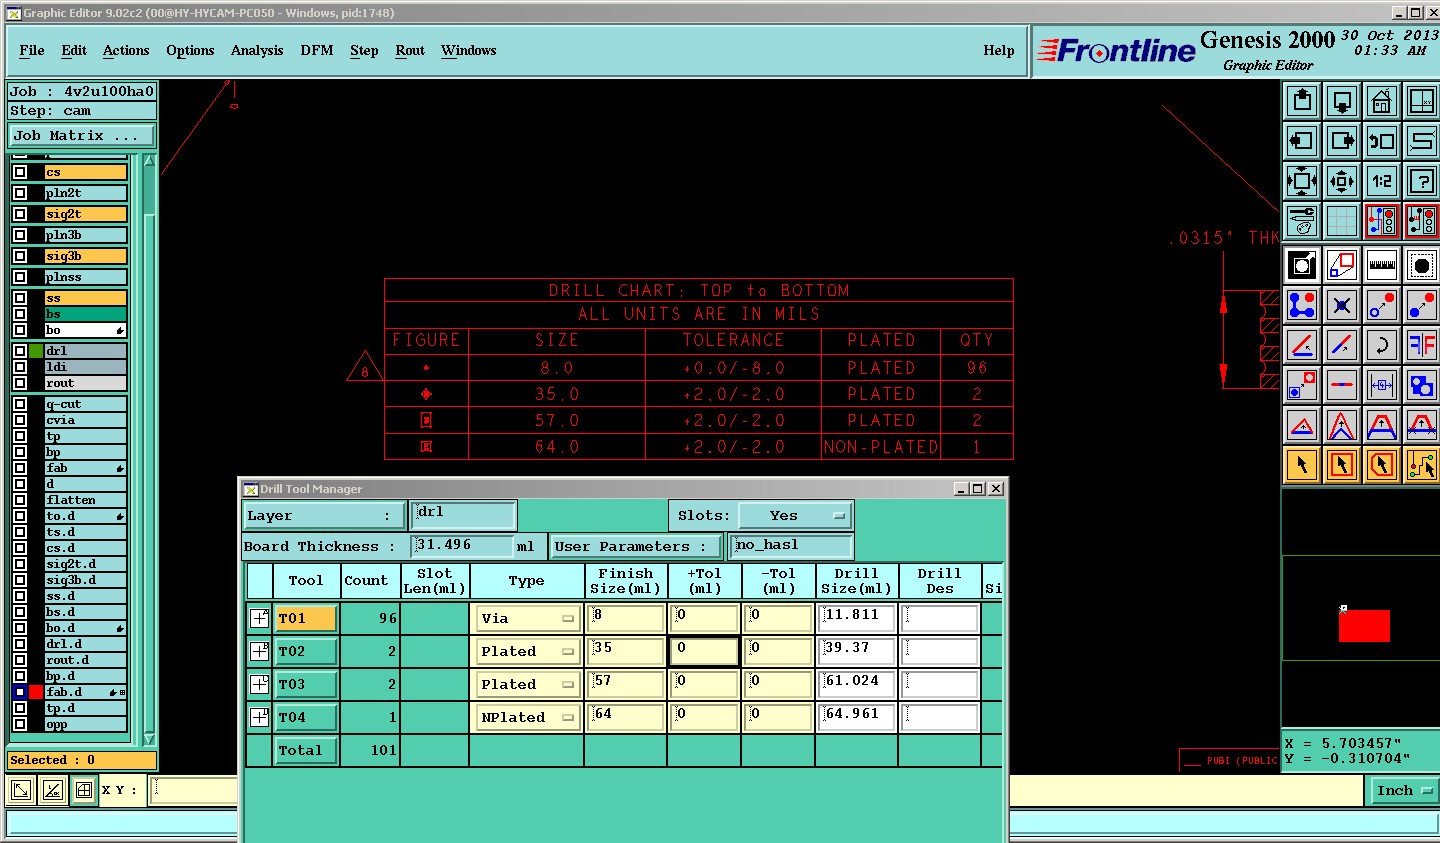Click the question mark help icon

tap(1421, 181)
